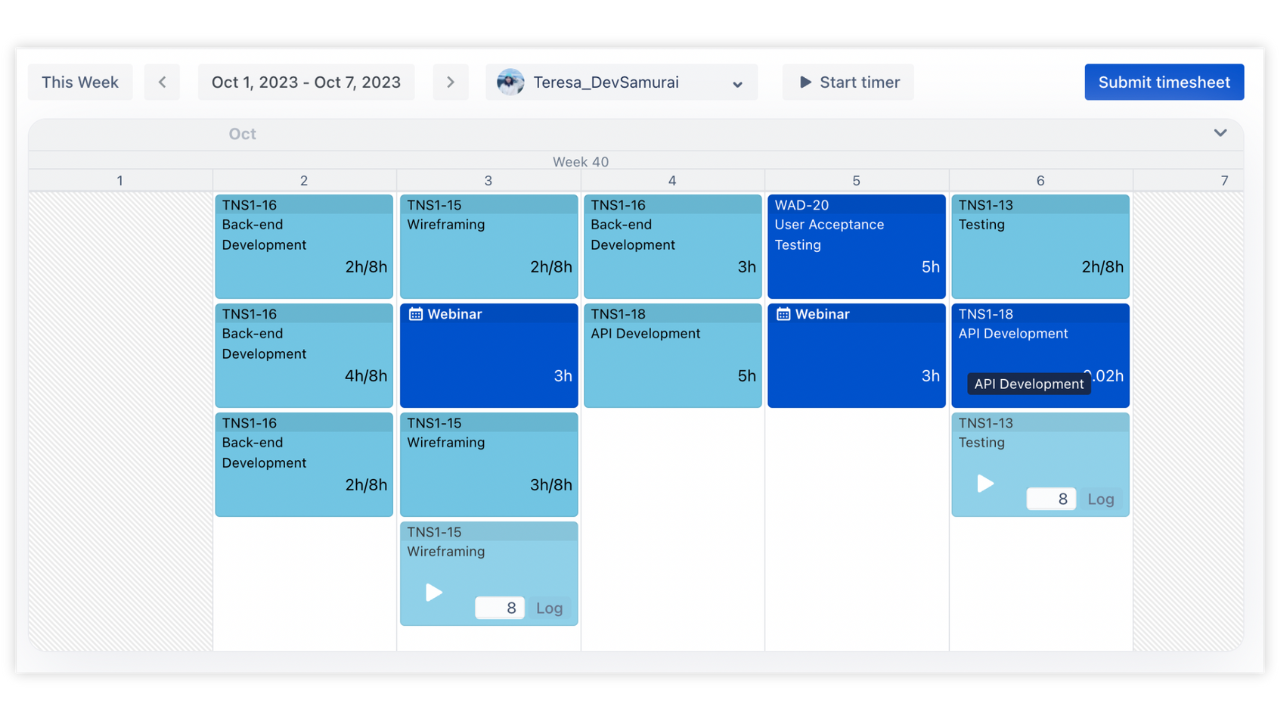Collapse the Oct month row with the chevron
This screenshot has width=1280, height=720.
(1220, 132)
